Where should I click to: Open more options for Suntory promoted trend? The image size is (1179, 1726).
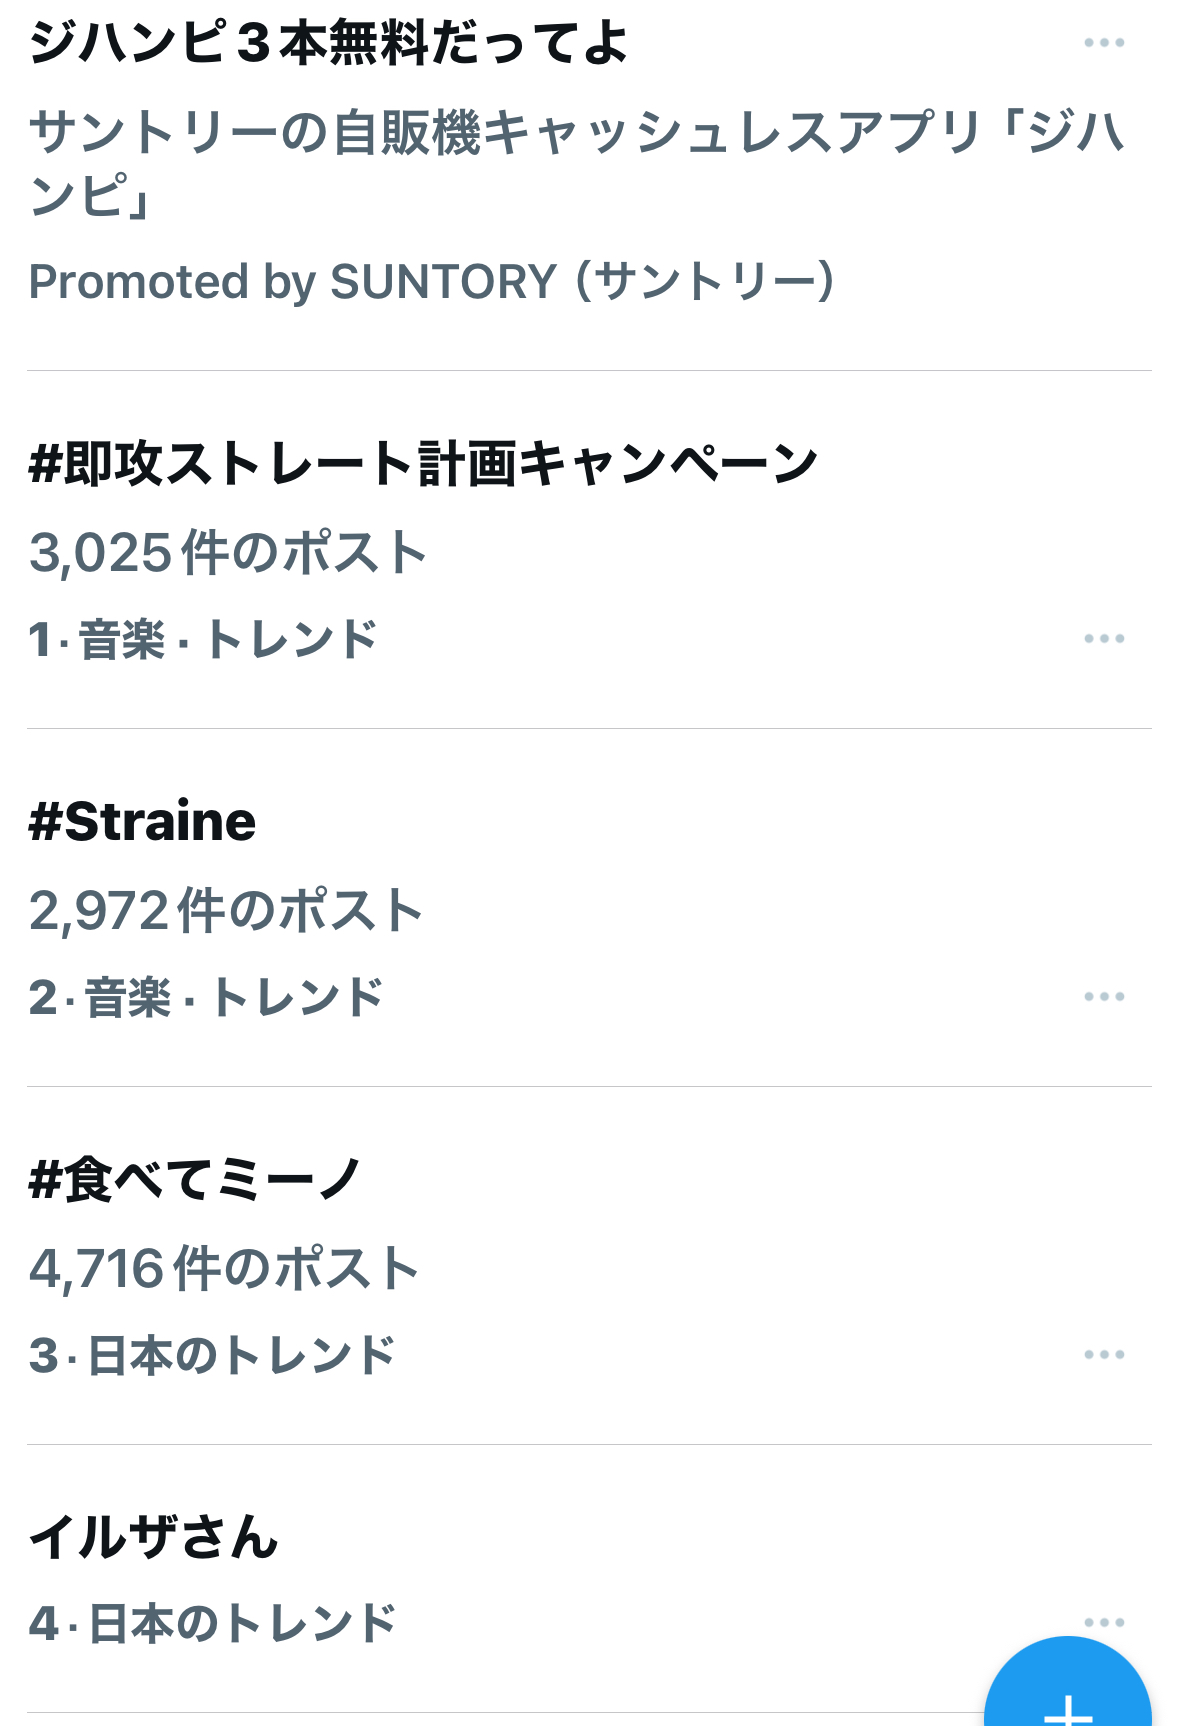point(1104,43)
